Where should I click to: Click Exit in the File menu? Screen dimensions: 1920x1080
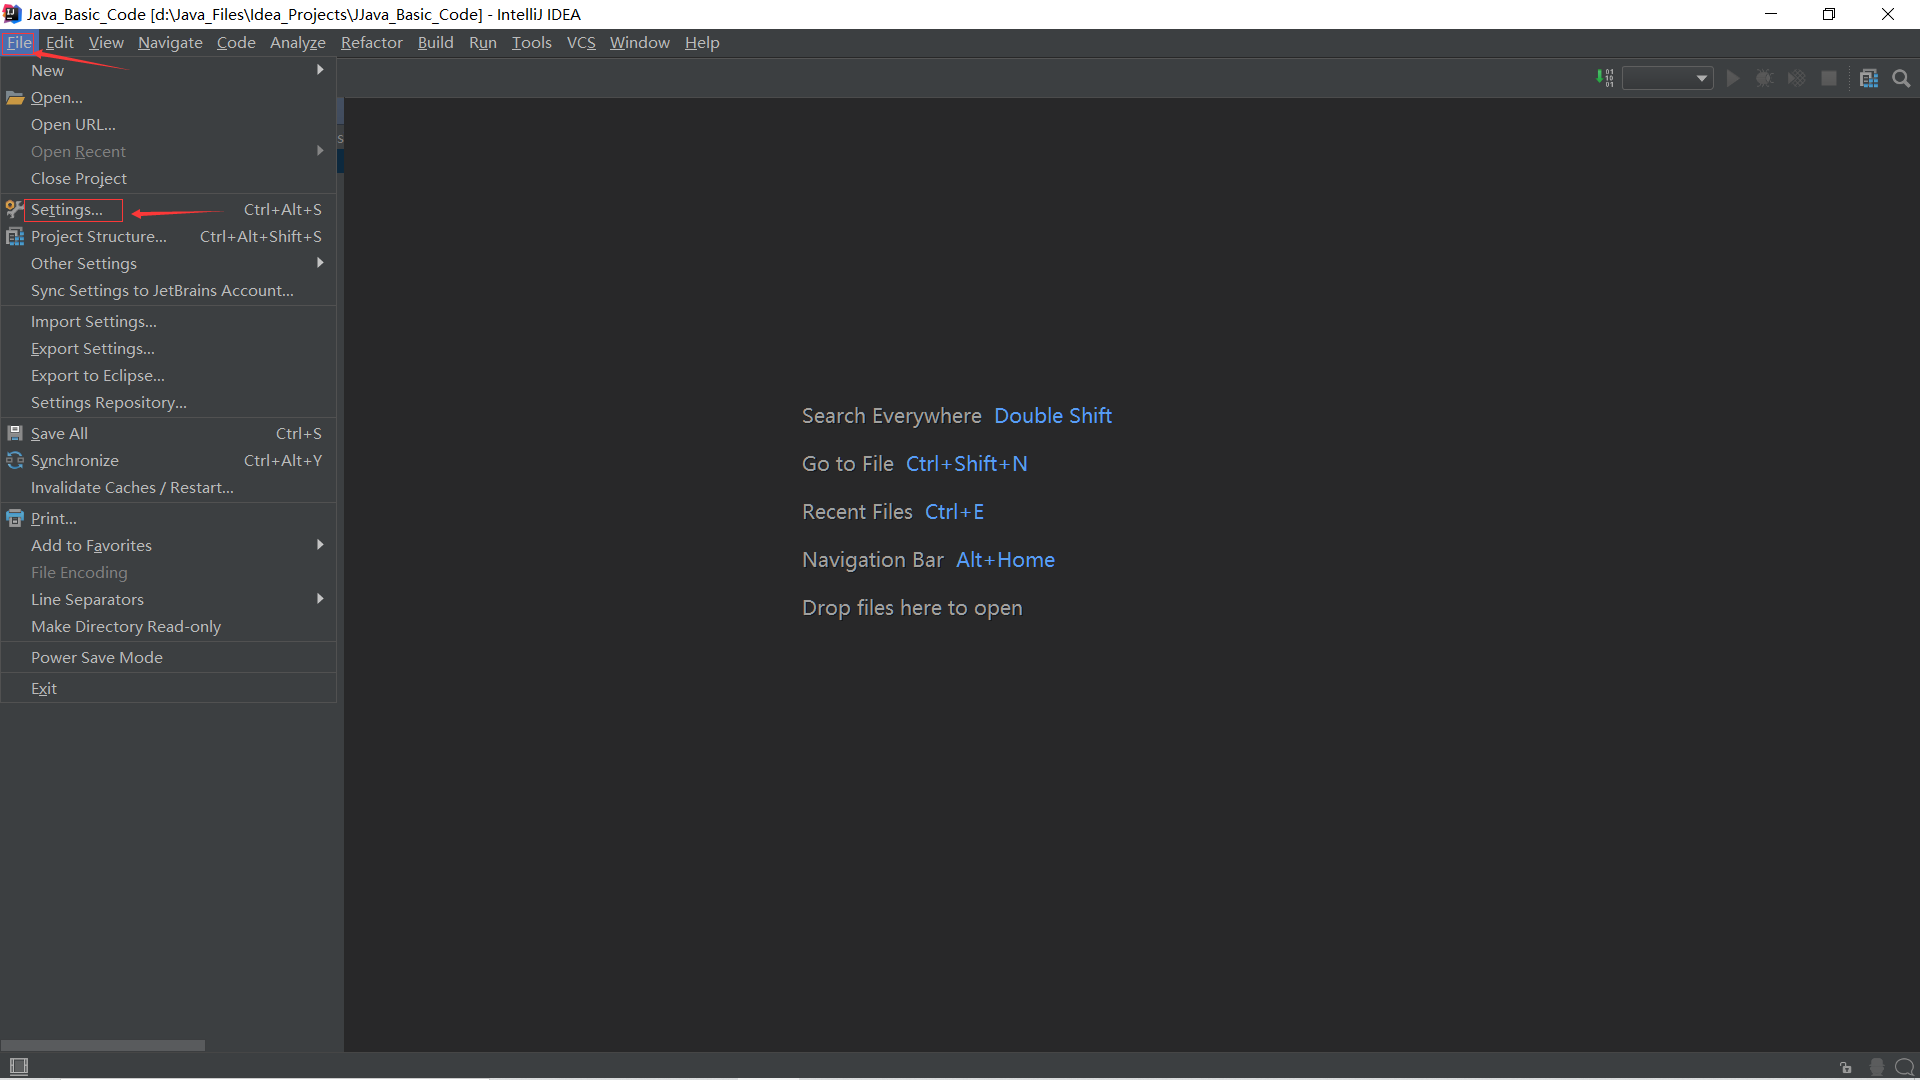coord(44,688)
